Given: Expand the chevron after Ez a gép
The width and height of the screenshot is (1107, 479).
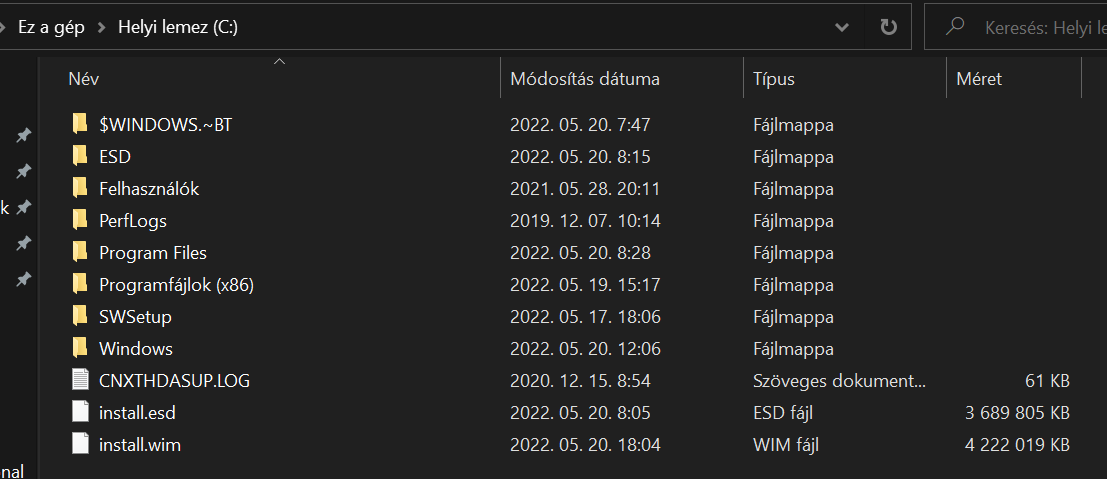Looking at the screenshot, I should 102,28.
